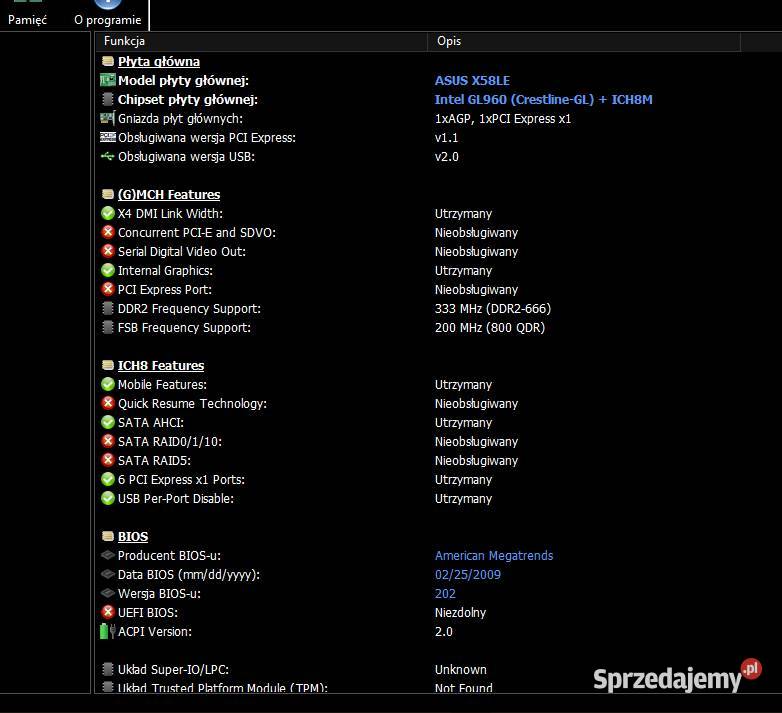Click the BIOS date 02/25/2009 link

click(x=467, y=574)
